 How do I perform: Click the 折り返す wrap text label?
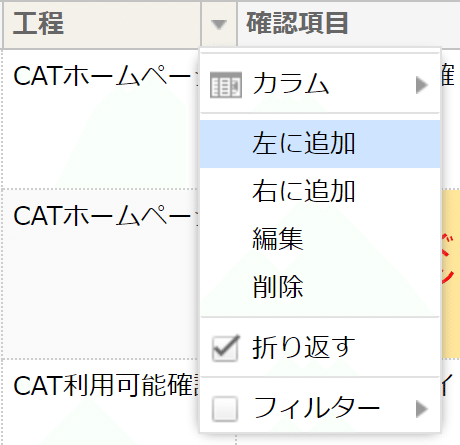tap(304, 347)
